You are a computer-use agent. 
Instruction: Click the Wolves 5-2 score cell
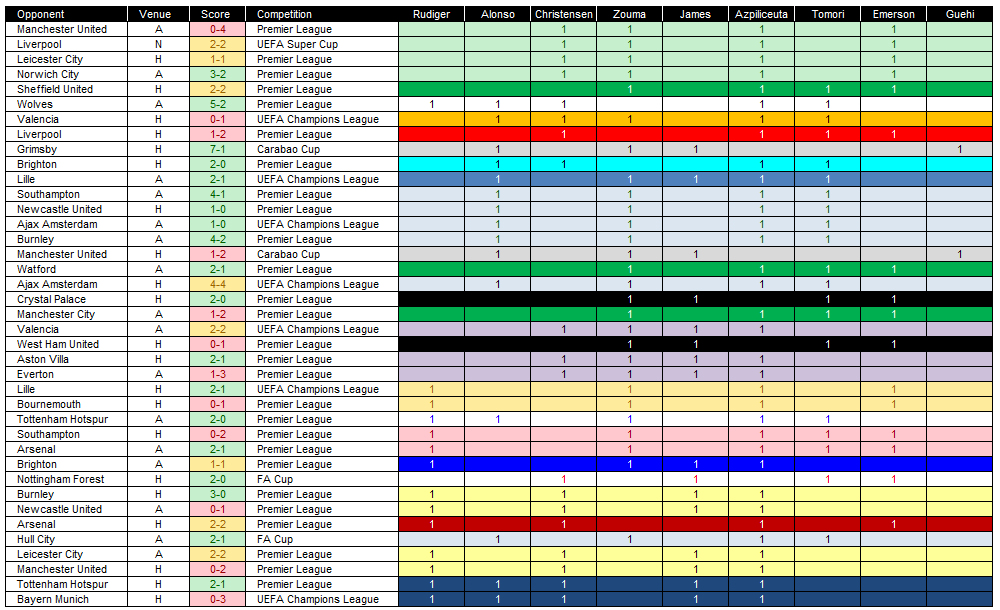(x=217, y=104)
